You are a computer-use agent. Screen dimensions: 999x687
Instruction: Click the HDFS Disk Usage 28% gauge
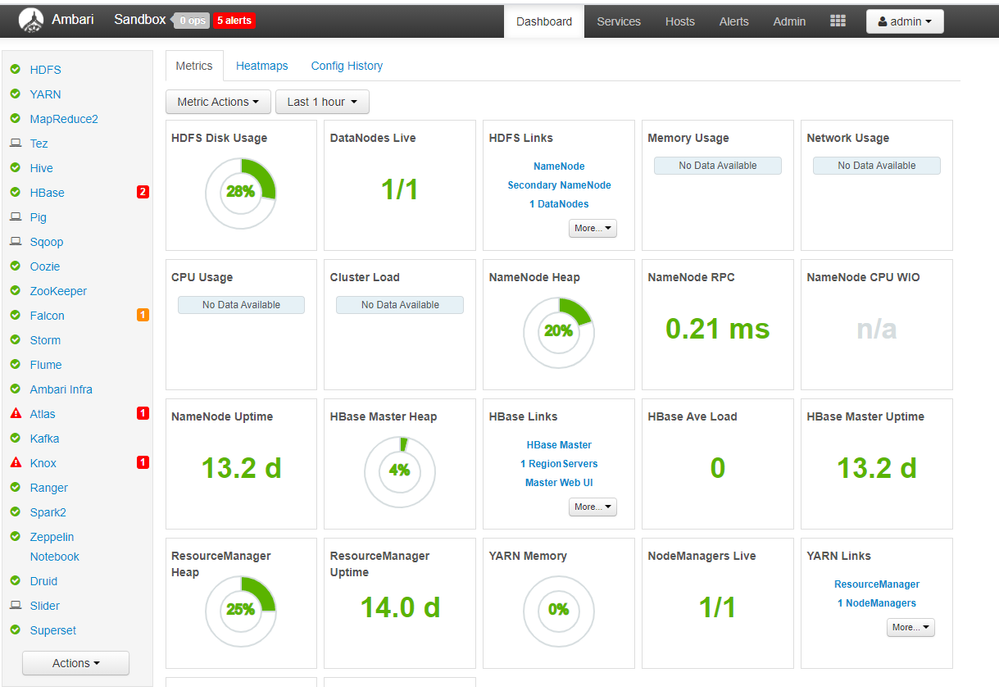tap(240, 193)
